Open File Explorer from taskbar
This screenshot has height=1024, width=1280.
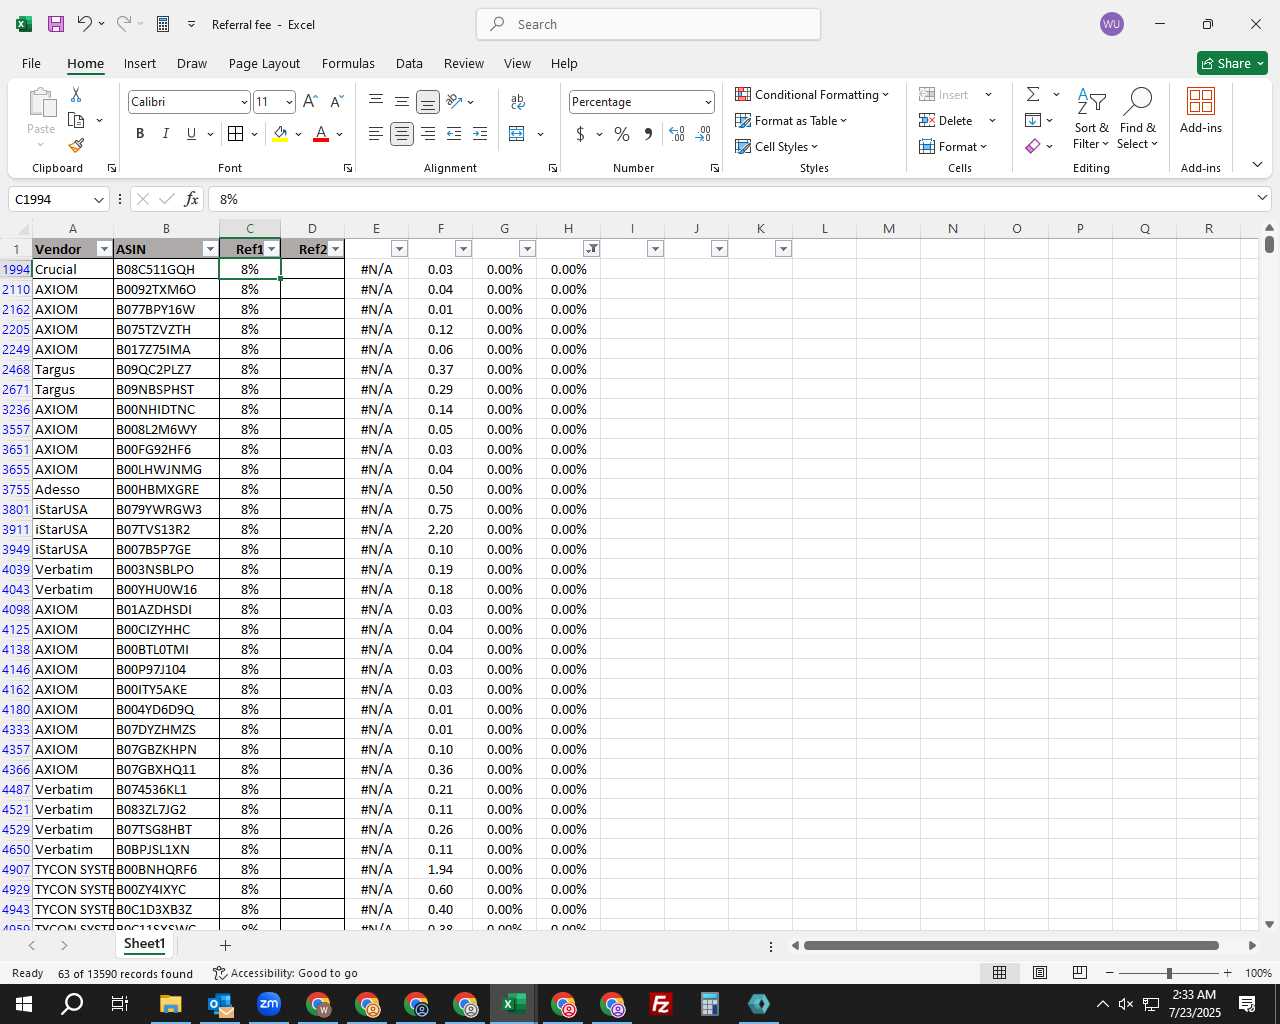[170, 1004]
